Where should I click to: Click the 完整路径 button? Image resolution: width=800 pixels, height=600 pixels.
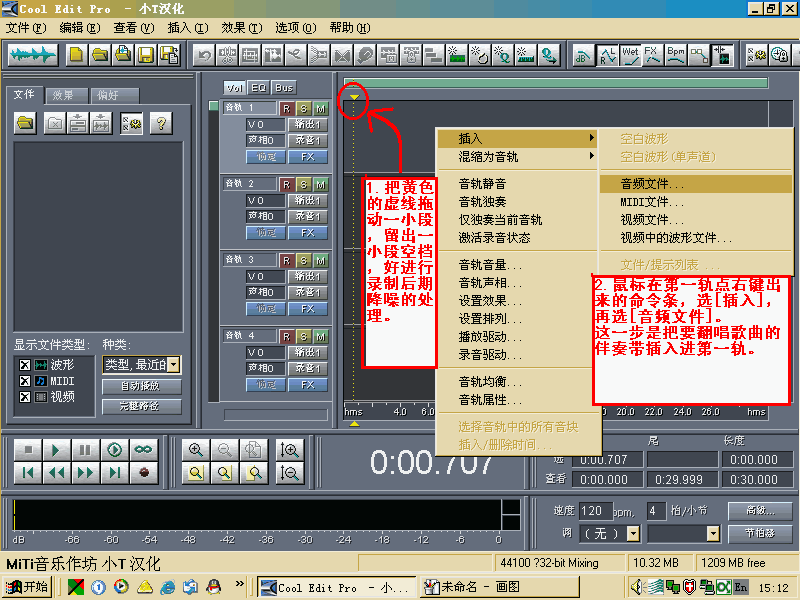point(141,407)
